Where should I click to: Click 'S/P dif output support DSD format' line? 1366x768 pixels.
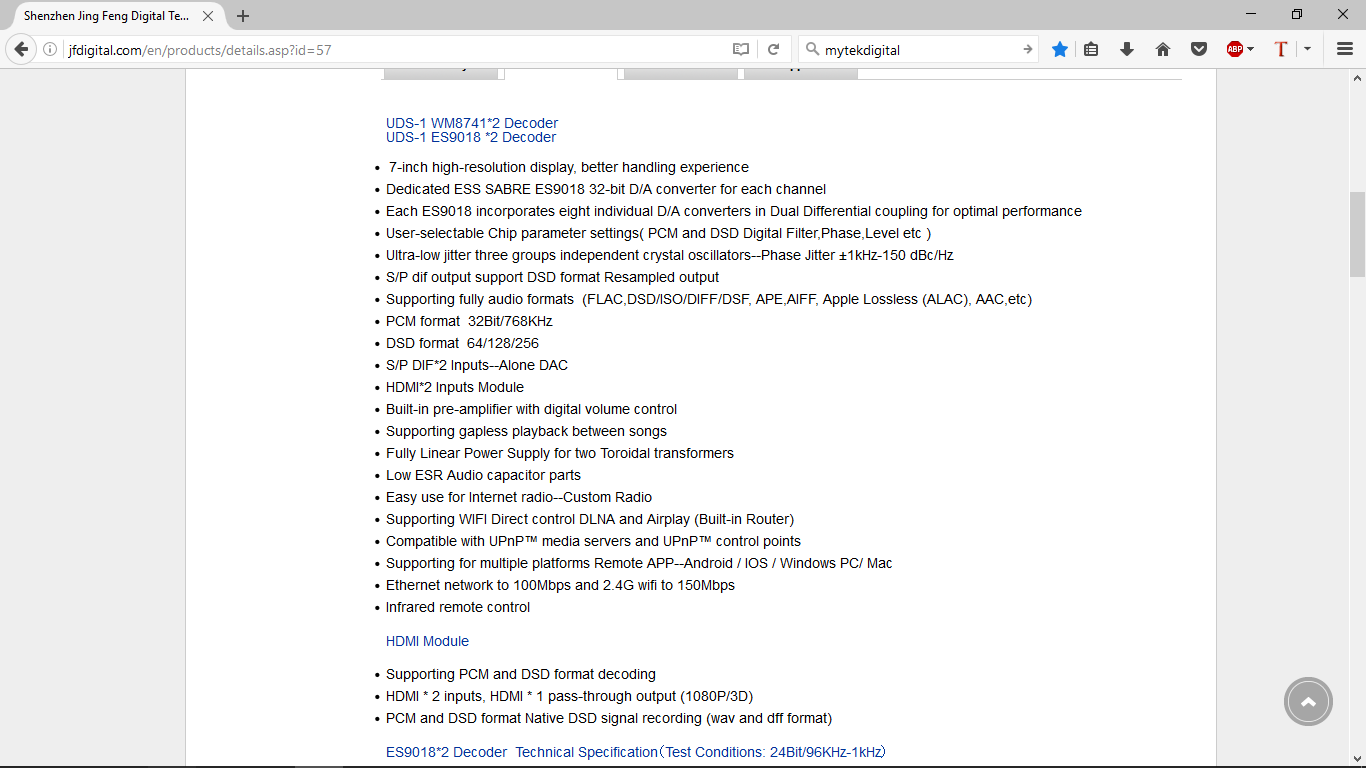552,277
